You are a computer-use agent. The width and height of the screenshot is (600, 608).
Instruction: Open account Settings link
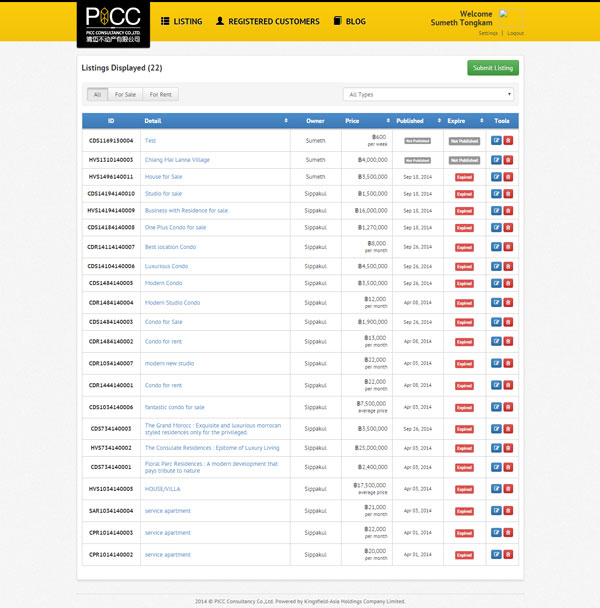488,33
